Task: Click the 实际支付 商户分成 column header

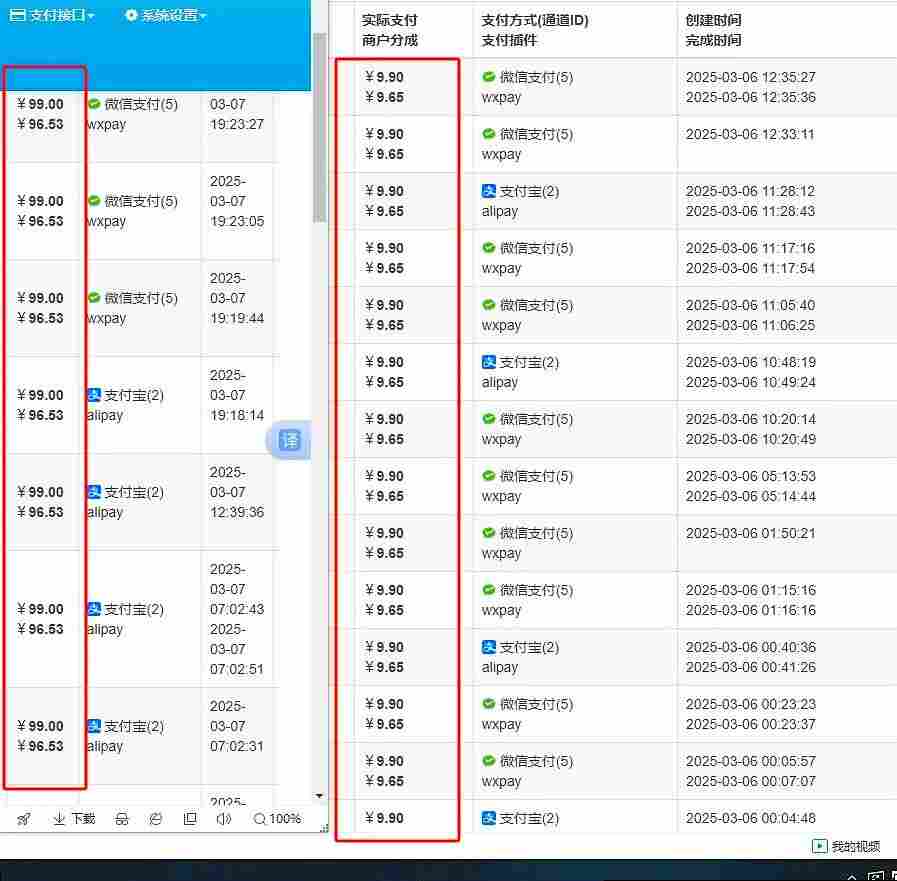Action: point(390,30)
